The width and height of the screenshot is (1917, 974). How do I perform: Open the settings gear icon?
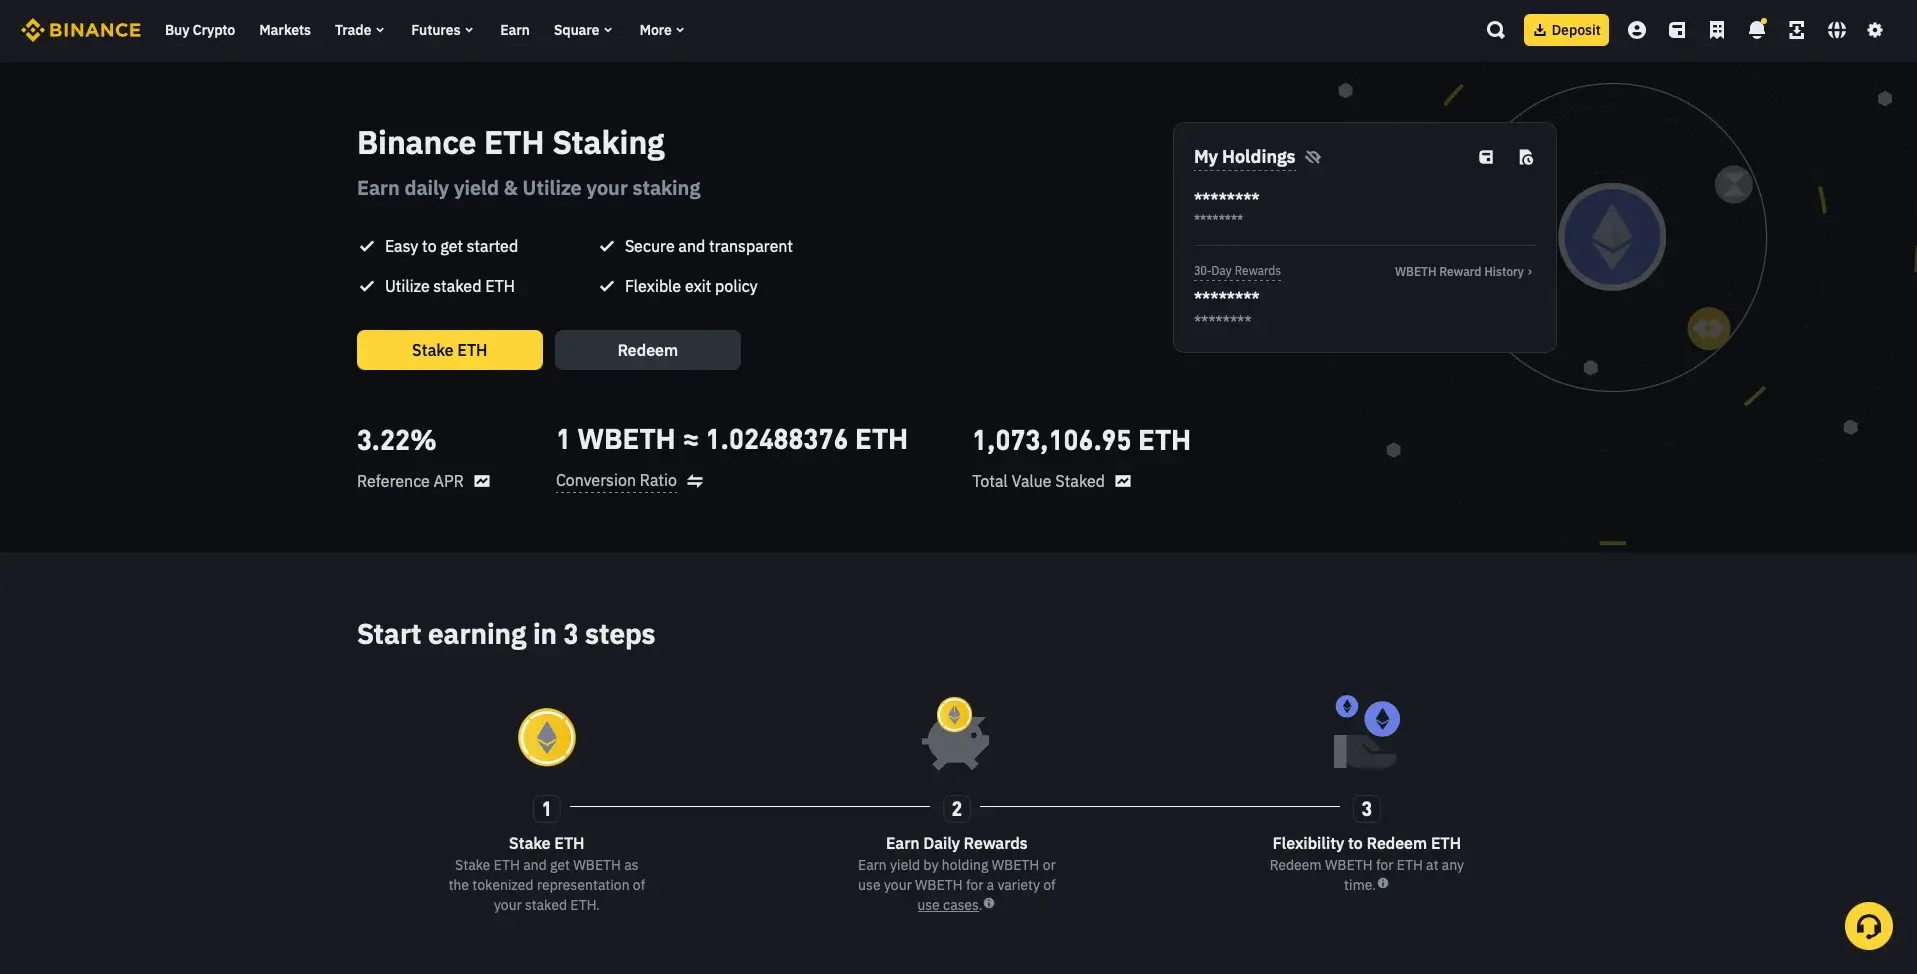click(1875, 30)
